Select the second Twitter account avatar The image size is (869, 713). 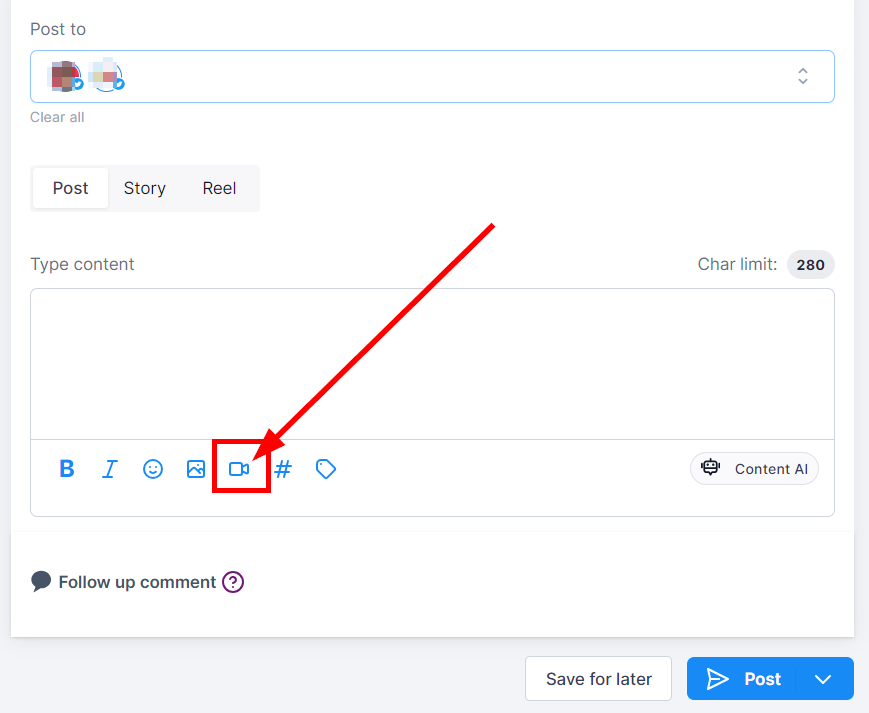pyautogui.click(x=108, y=76)
